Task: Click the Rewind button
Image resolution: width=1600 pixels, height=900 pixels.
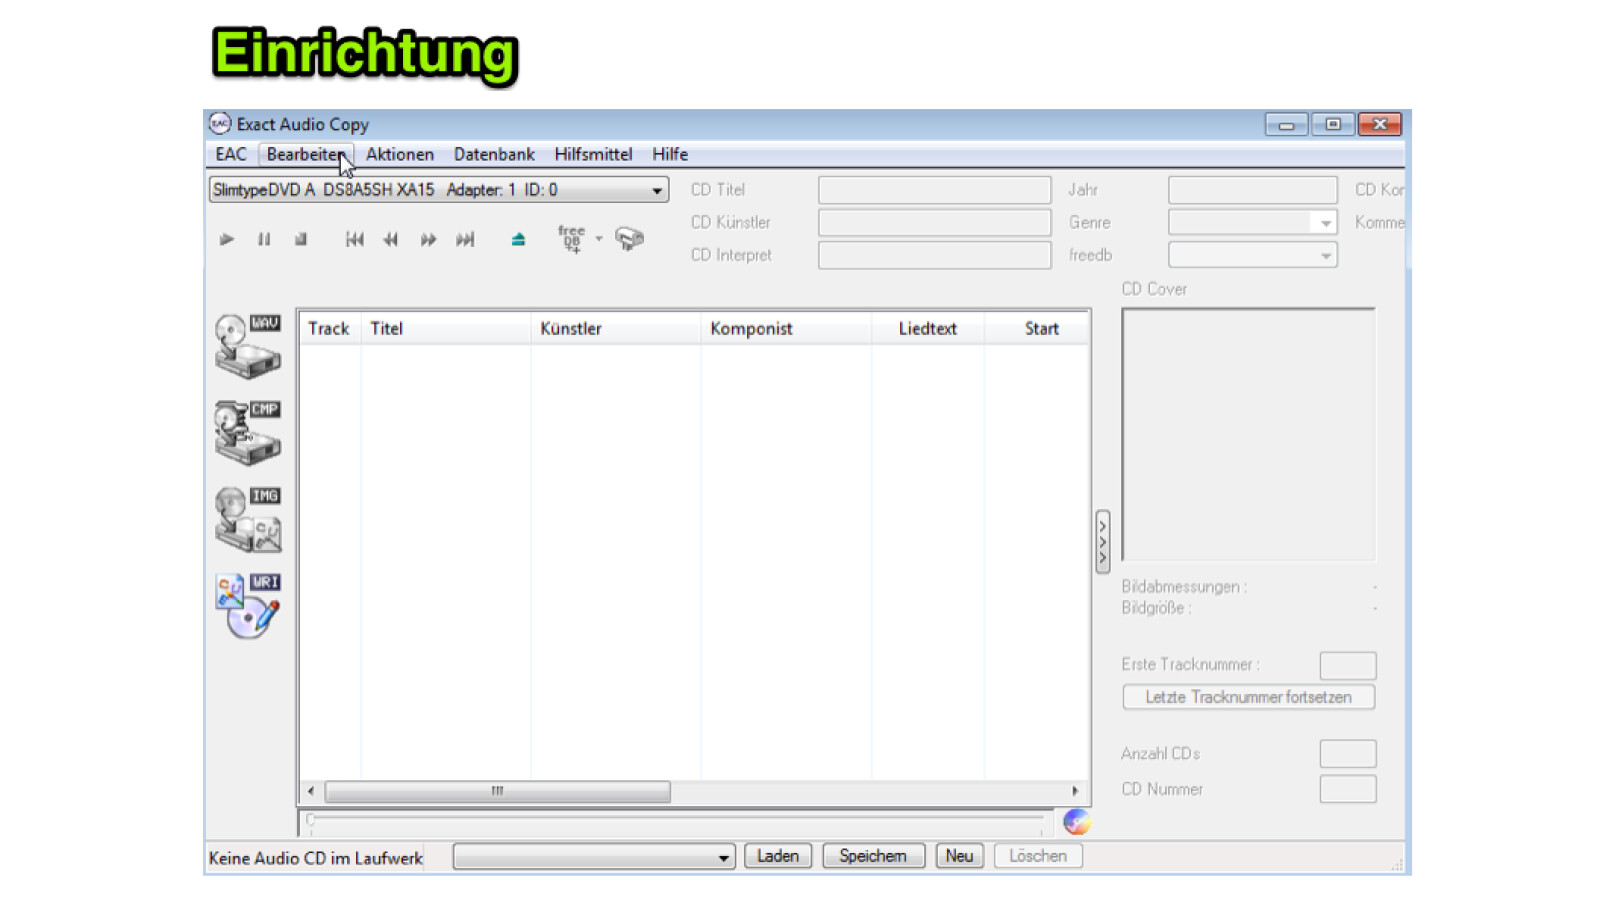Action: click(391, 239)
